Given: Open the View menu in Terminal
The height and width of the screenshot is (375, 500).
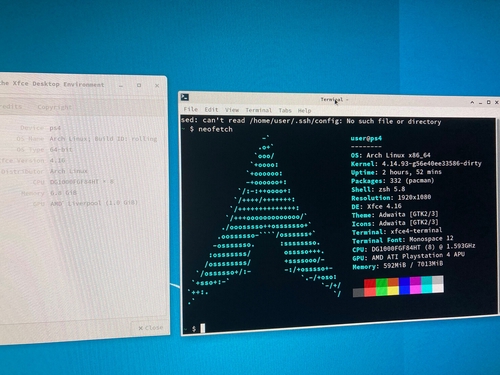Looking at the screenshot, I should (x=232, y=110).
